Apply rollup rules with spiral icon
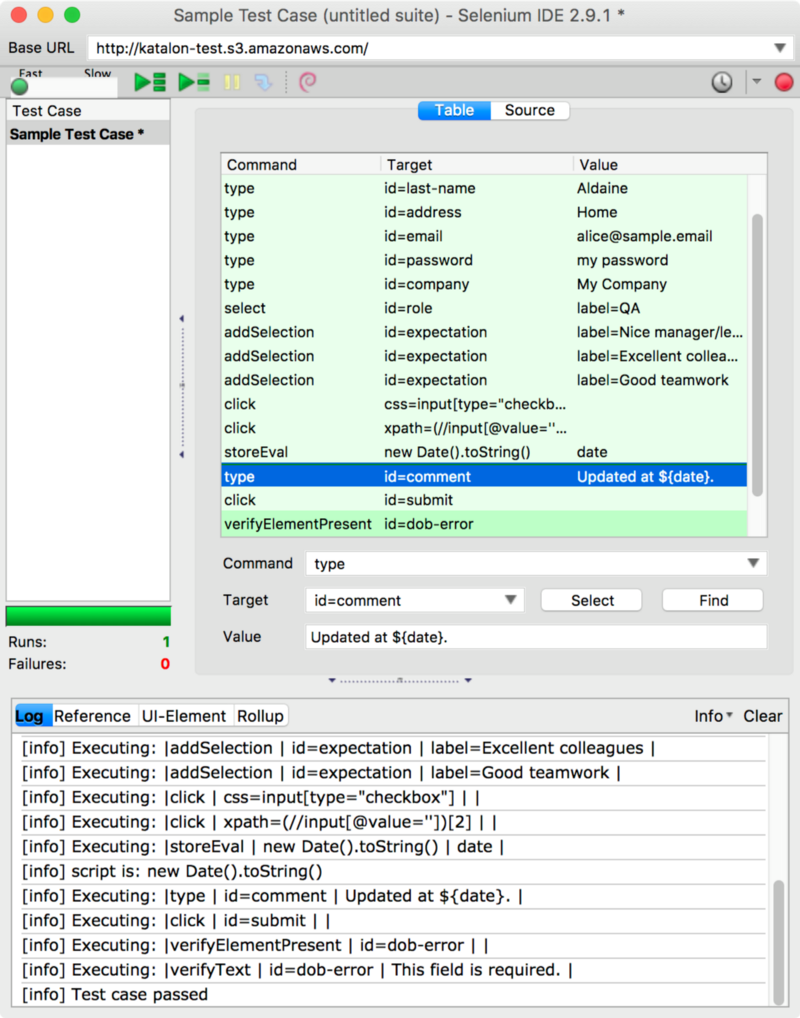Viewport: 800px width, 1018px height. [307, 82]
